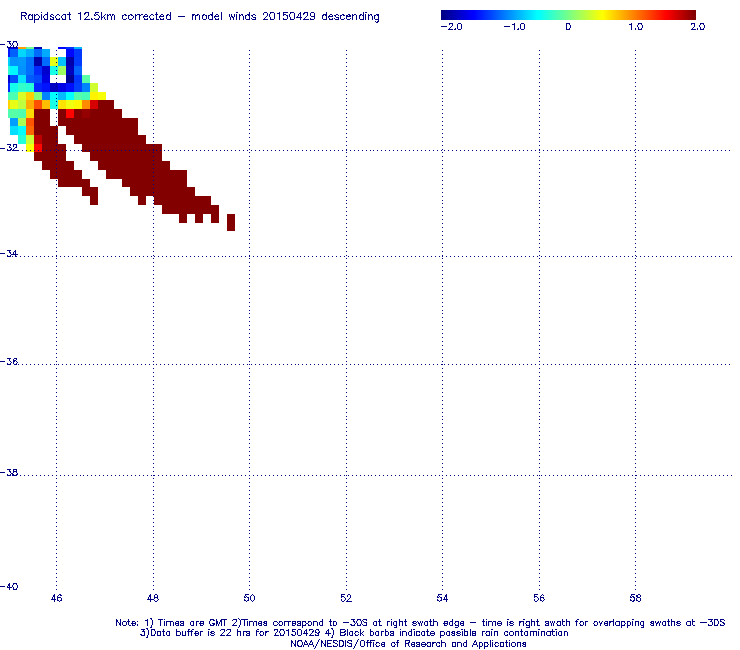
Task: Click longitude axis label '50'
Action: tap(249, 599)
